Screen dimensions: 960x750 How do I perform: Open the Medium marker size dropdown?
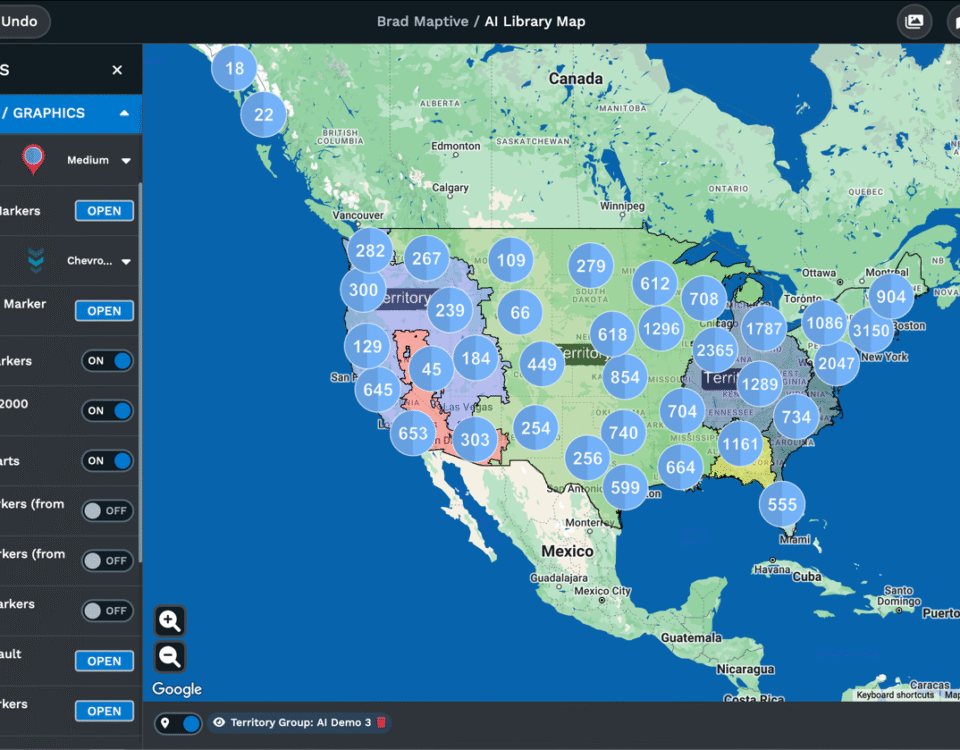pos(99,160)
